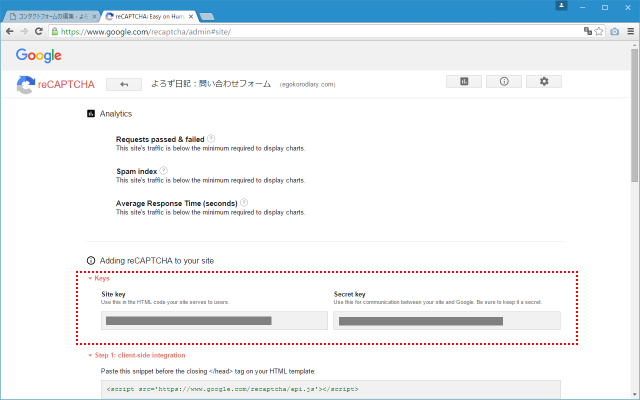Select the Site key field
640x400 pixels.
214,320
